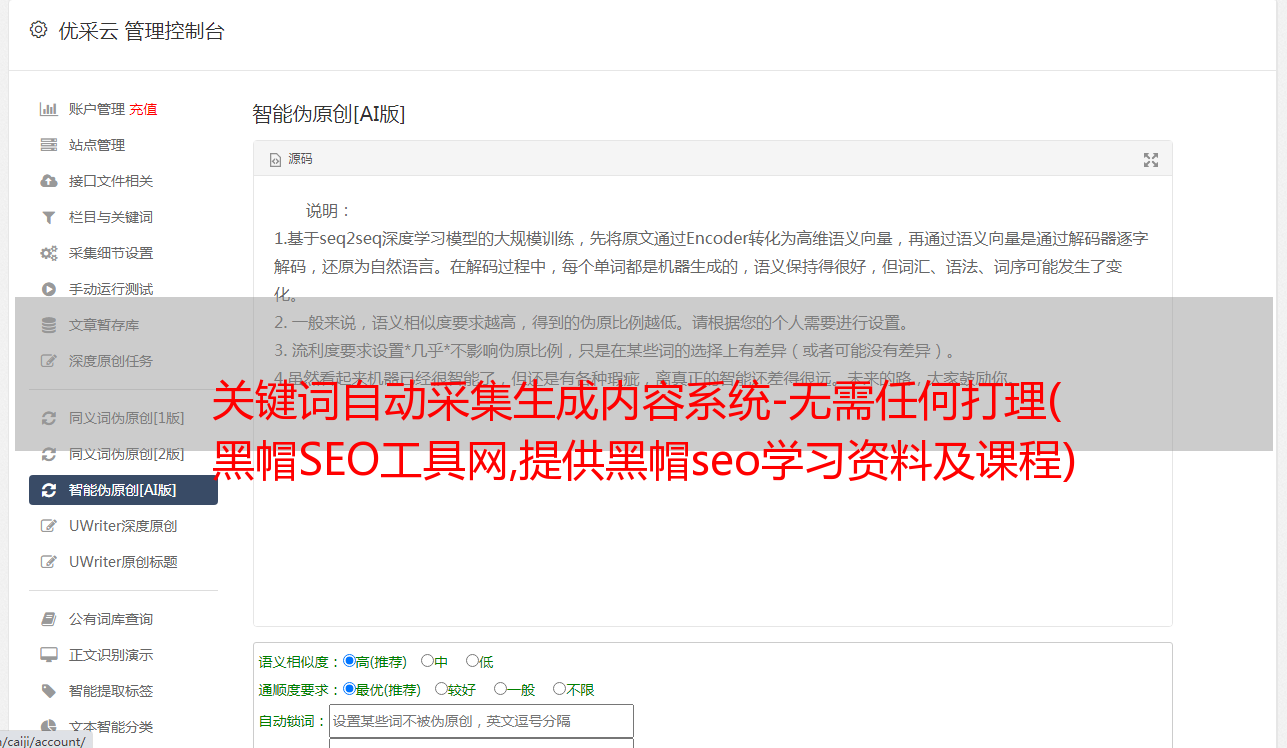Click the red 充值 link
This screenshot has width=1287, height=748.
[x=143, y=109]
